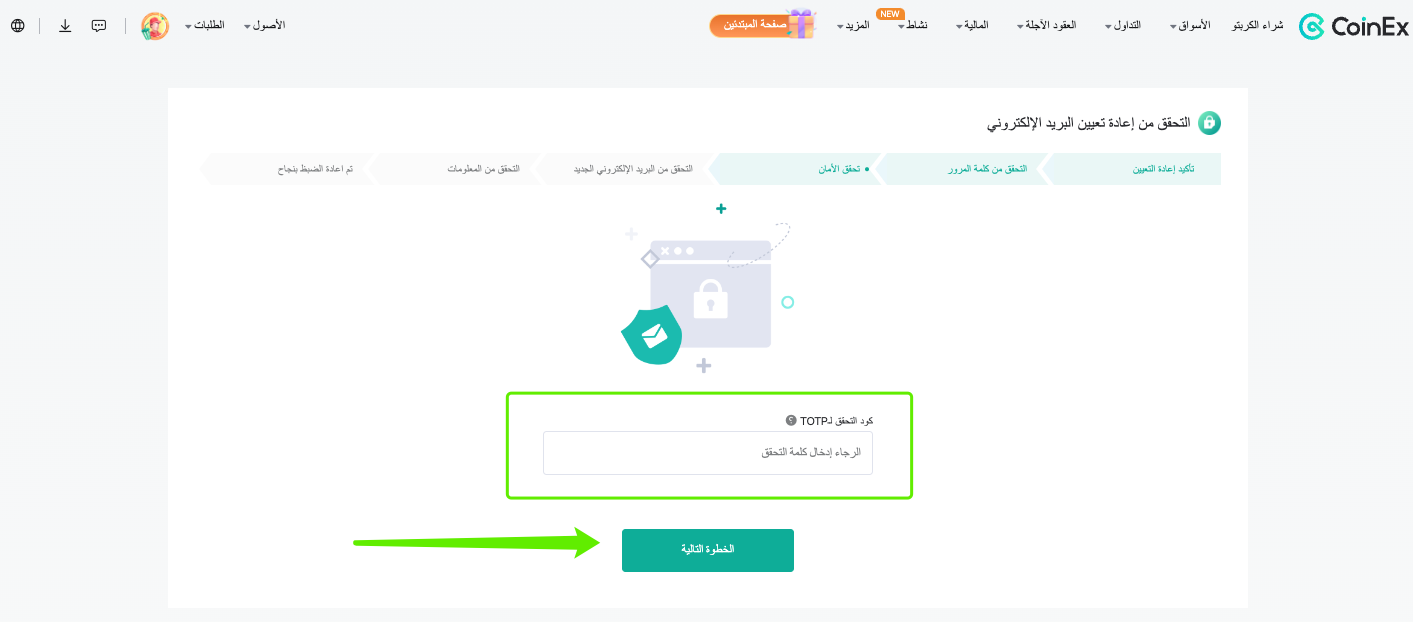Go to شراء الكريبتو link
This screenshot has width=1413, height=622.
1258,25
